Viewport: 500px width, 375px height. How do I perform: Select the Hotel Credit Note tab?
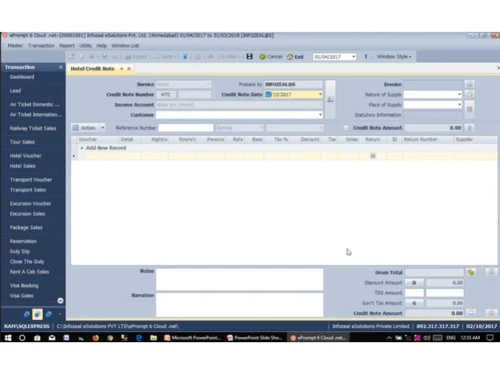click(x=92, y=69)
